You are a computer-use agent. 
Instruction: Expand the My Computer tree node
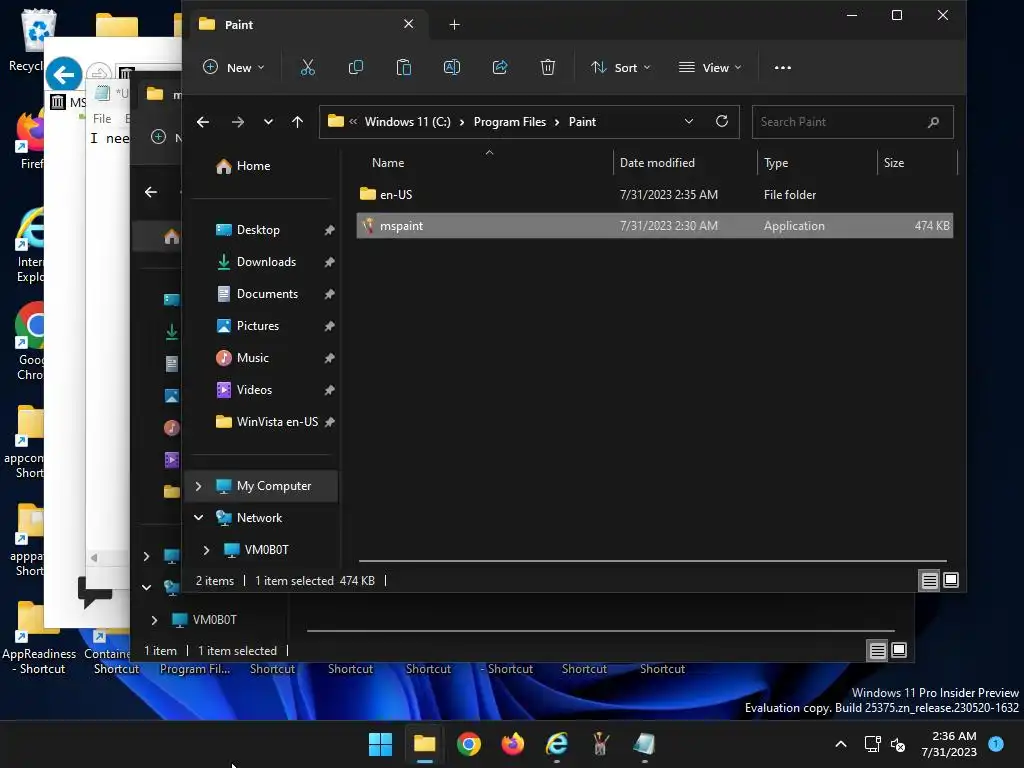click(199, 486)
